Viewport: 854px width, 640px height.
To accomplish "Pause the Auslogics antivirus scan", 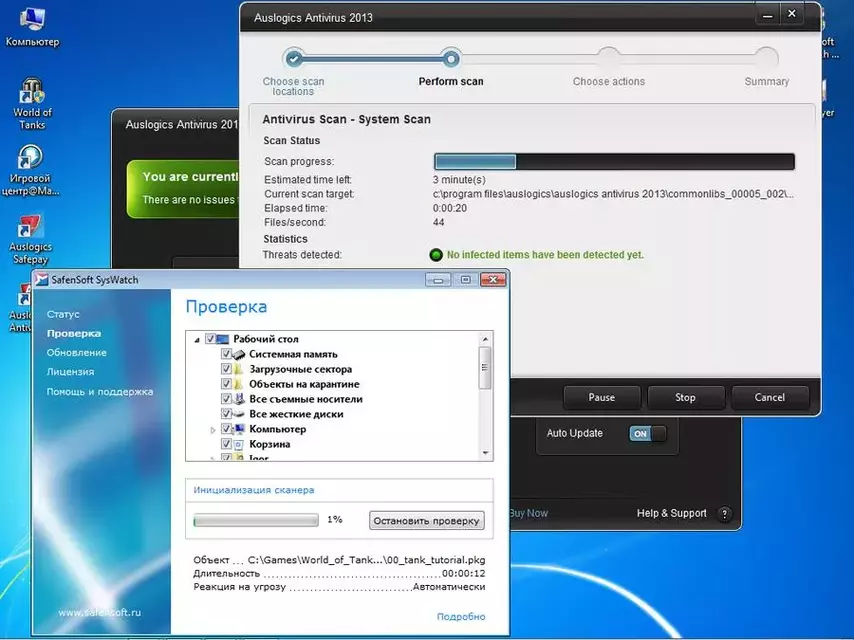I will pyautogui.click(x=601, y=398).
